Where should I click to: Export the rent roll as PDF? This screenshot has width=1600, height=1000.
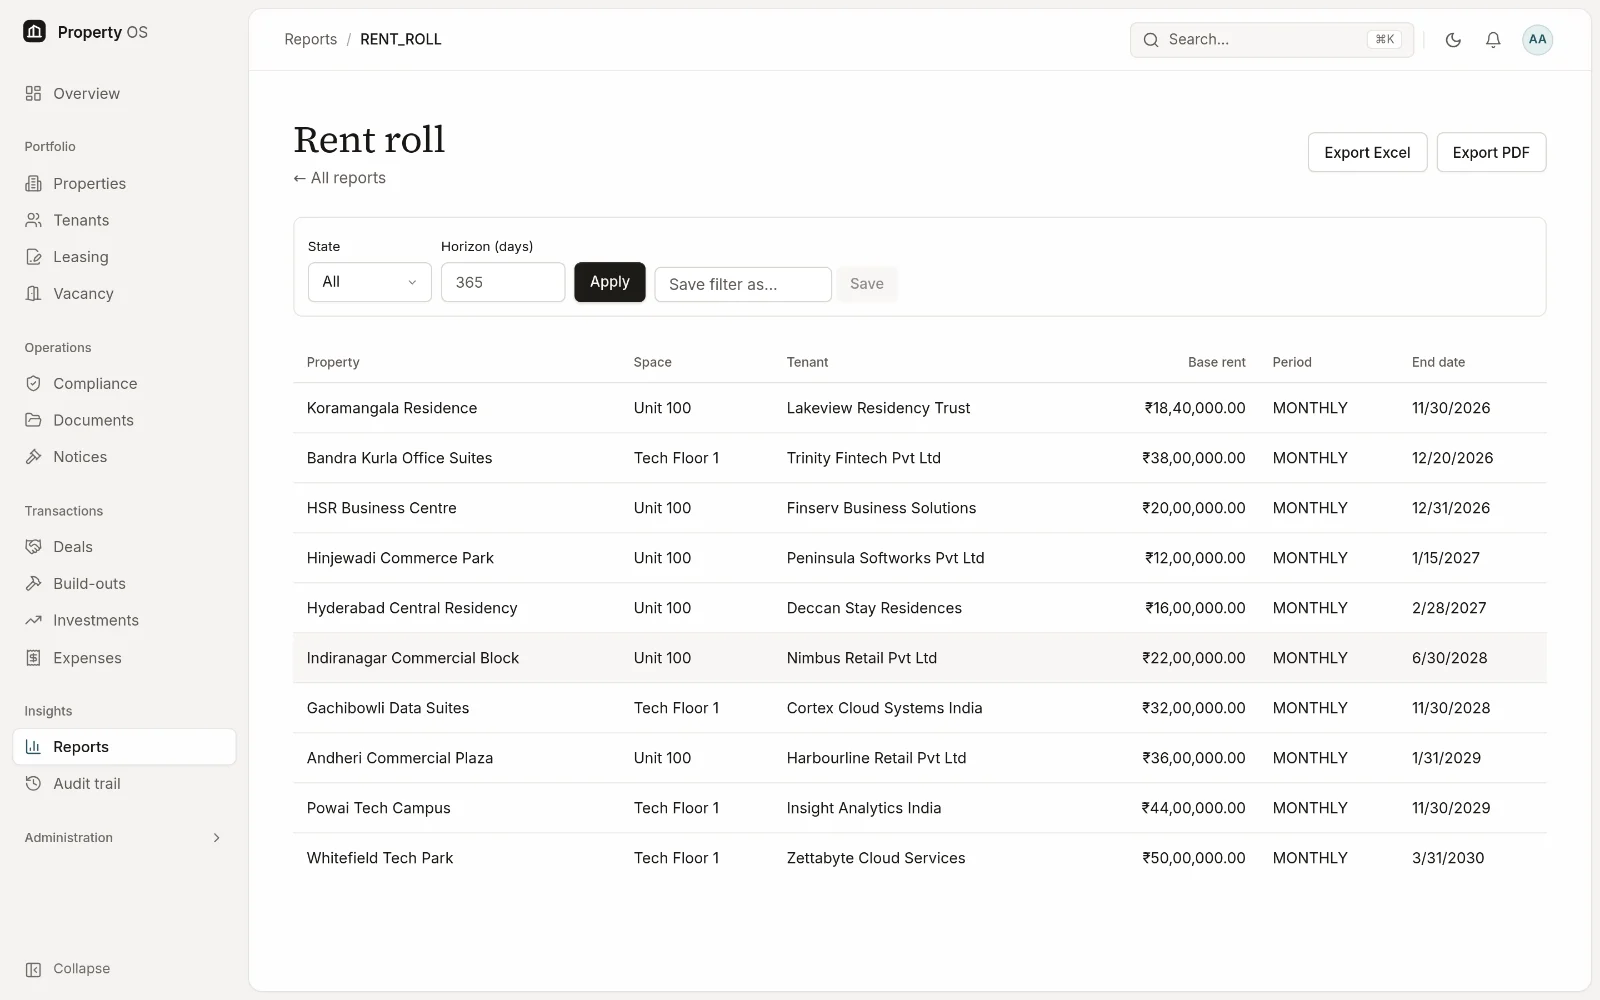[1491, 152]
